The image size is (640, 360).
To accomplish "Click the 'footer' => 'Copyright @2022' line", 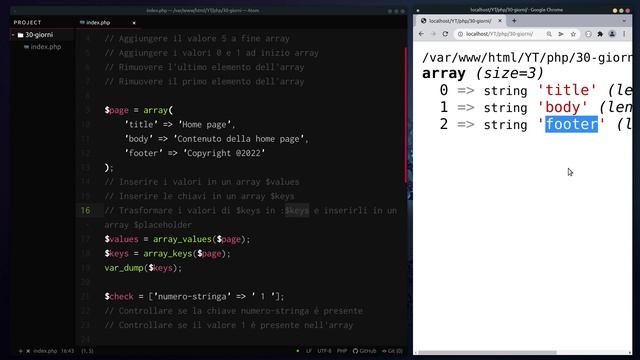I will pyautogui.click(x=195, y=153).
